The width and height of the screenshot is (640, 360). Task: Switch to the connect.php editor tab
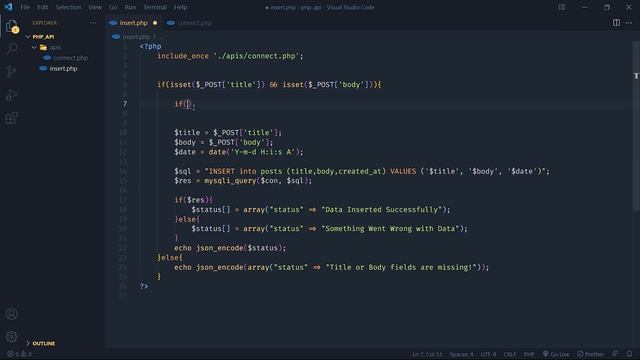point(194,23)
